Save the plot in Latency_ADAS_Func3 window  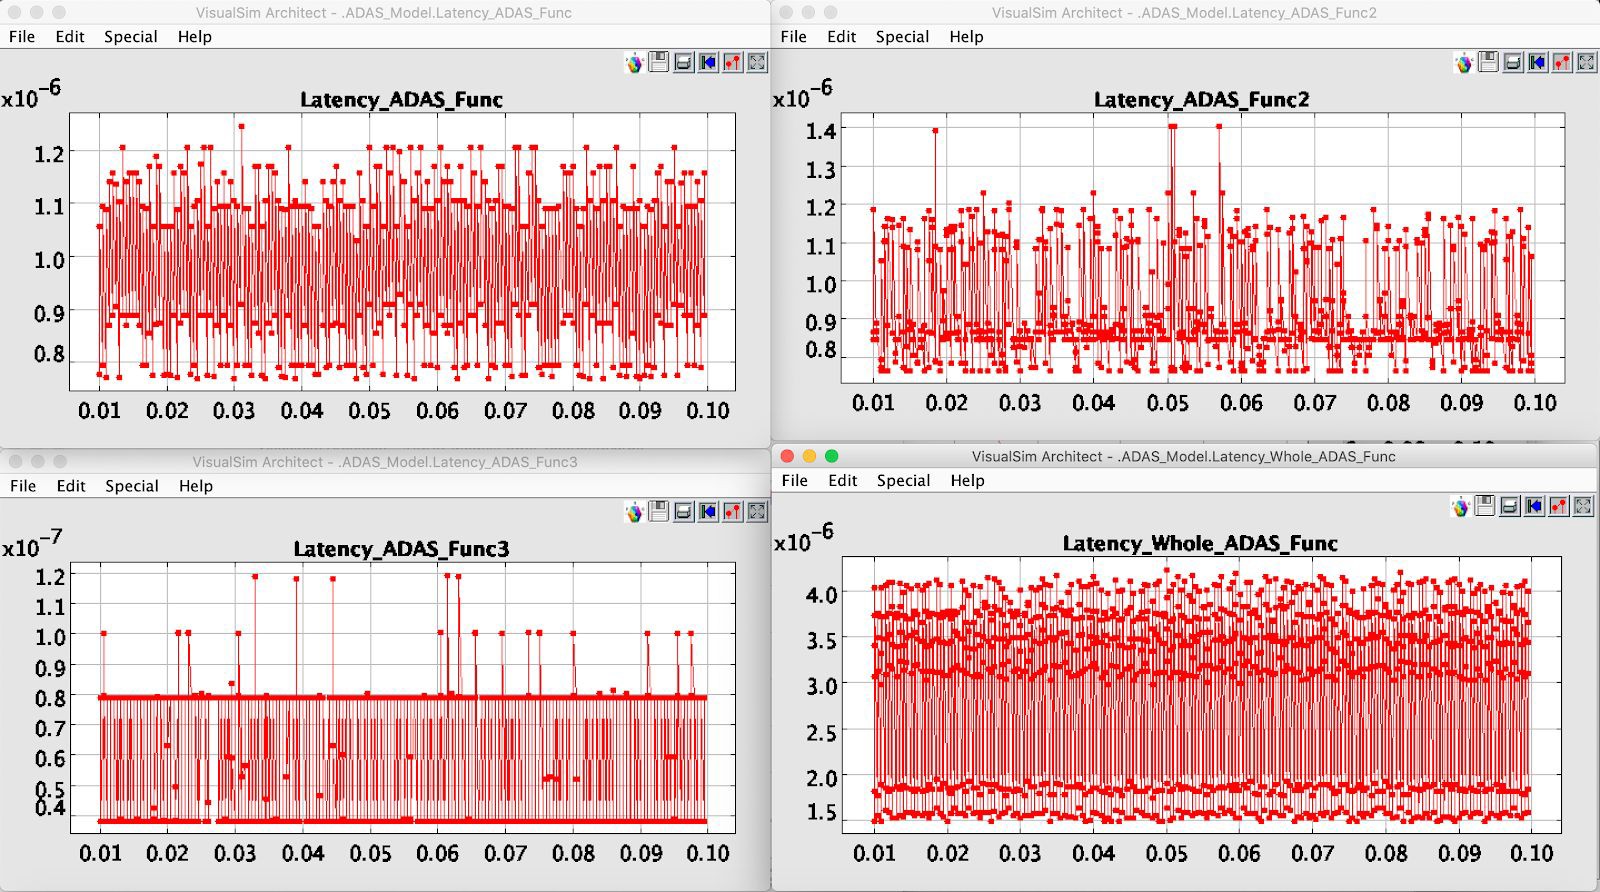[x=659, y=511]
